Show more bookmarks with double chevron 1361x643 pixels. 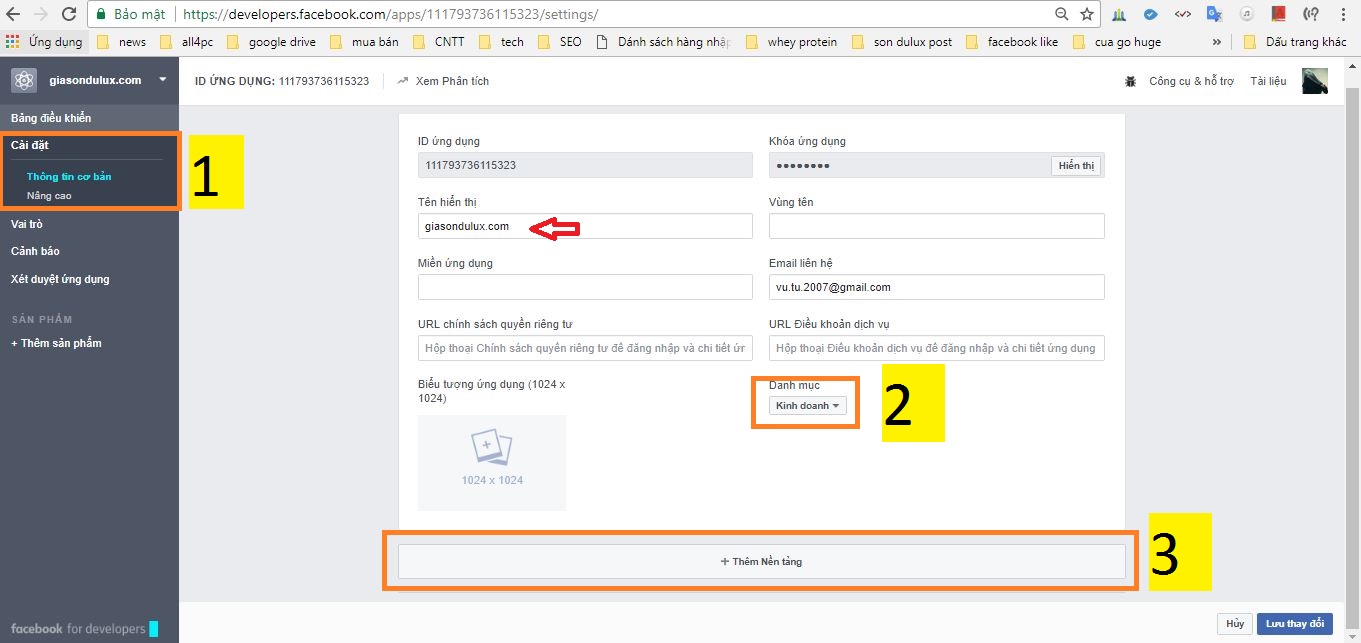pos(1216,42)
